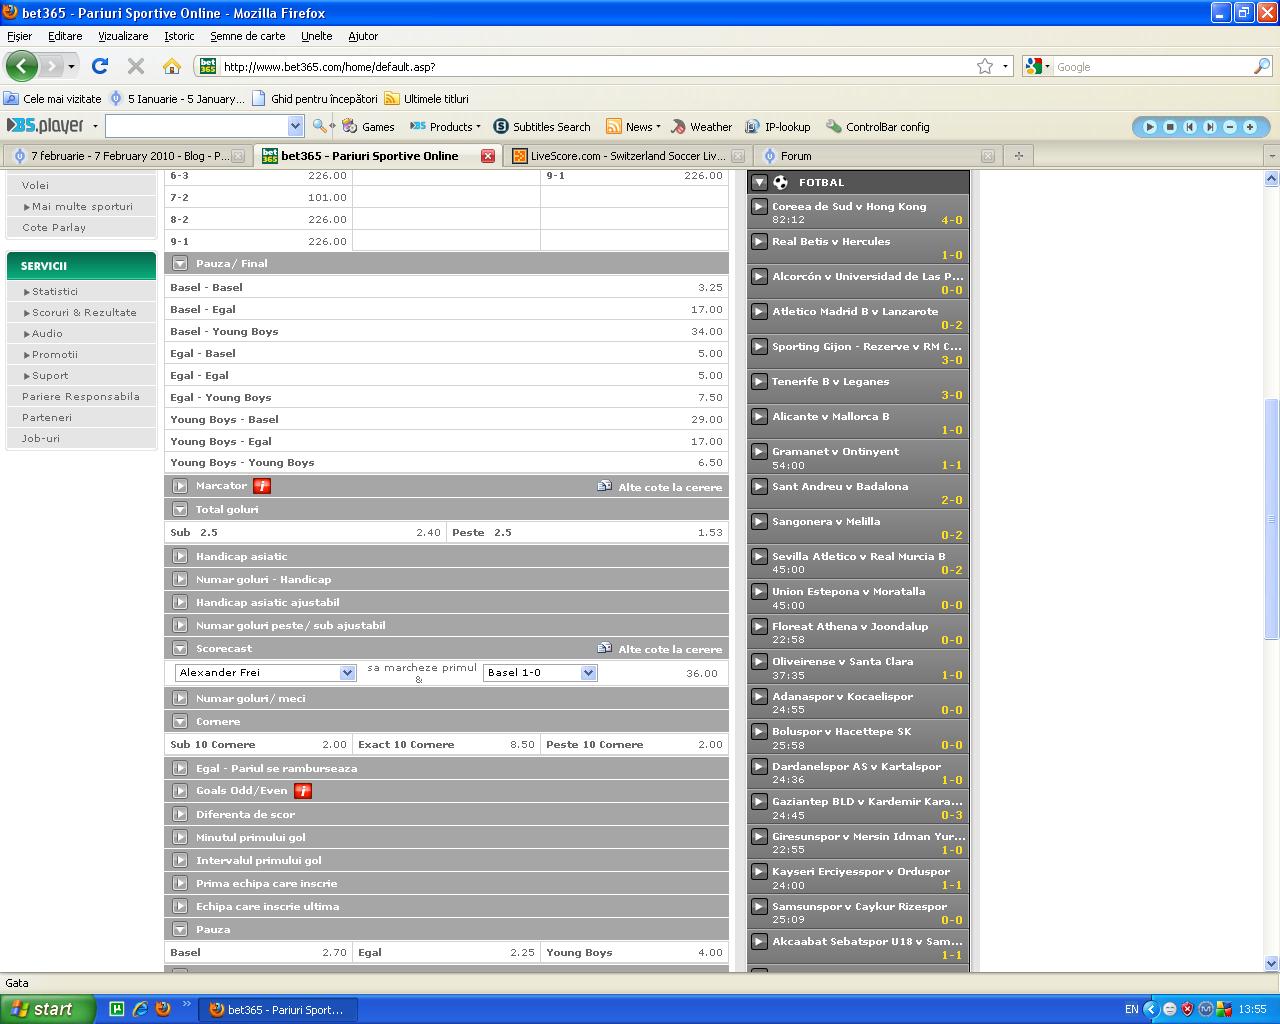Play the Coreea de Sud v Hong Kong match
1280x1024 pixels.
pyautogui.click(x=760, y=206)
